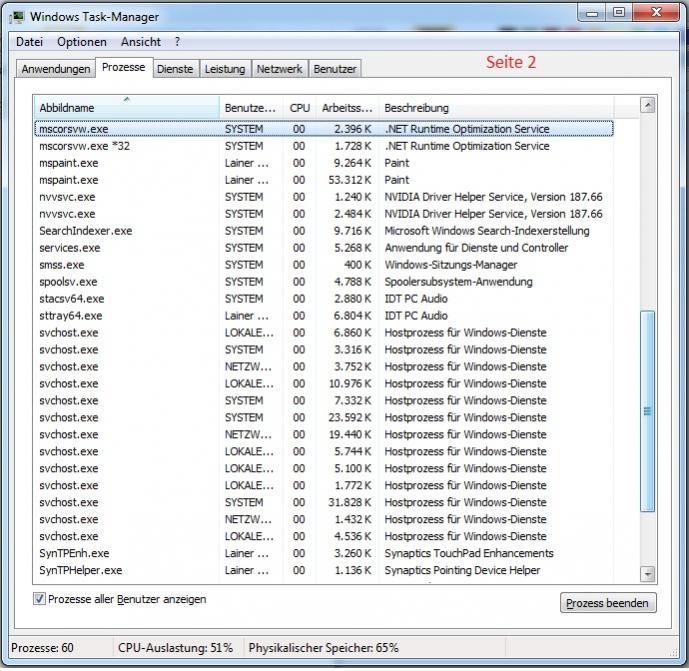This screenshot has height=671, width=689.
Task: Select the smss.exe process
Action: pyautogui.click(x=324, y=265)
